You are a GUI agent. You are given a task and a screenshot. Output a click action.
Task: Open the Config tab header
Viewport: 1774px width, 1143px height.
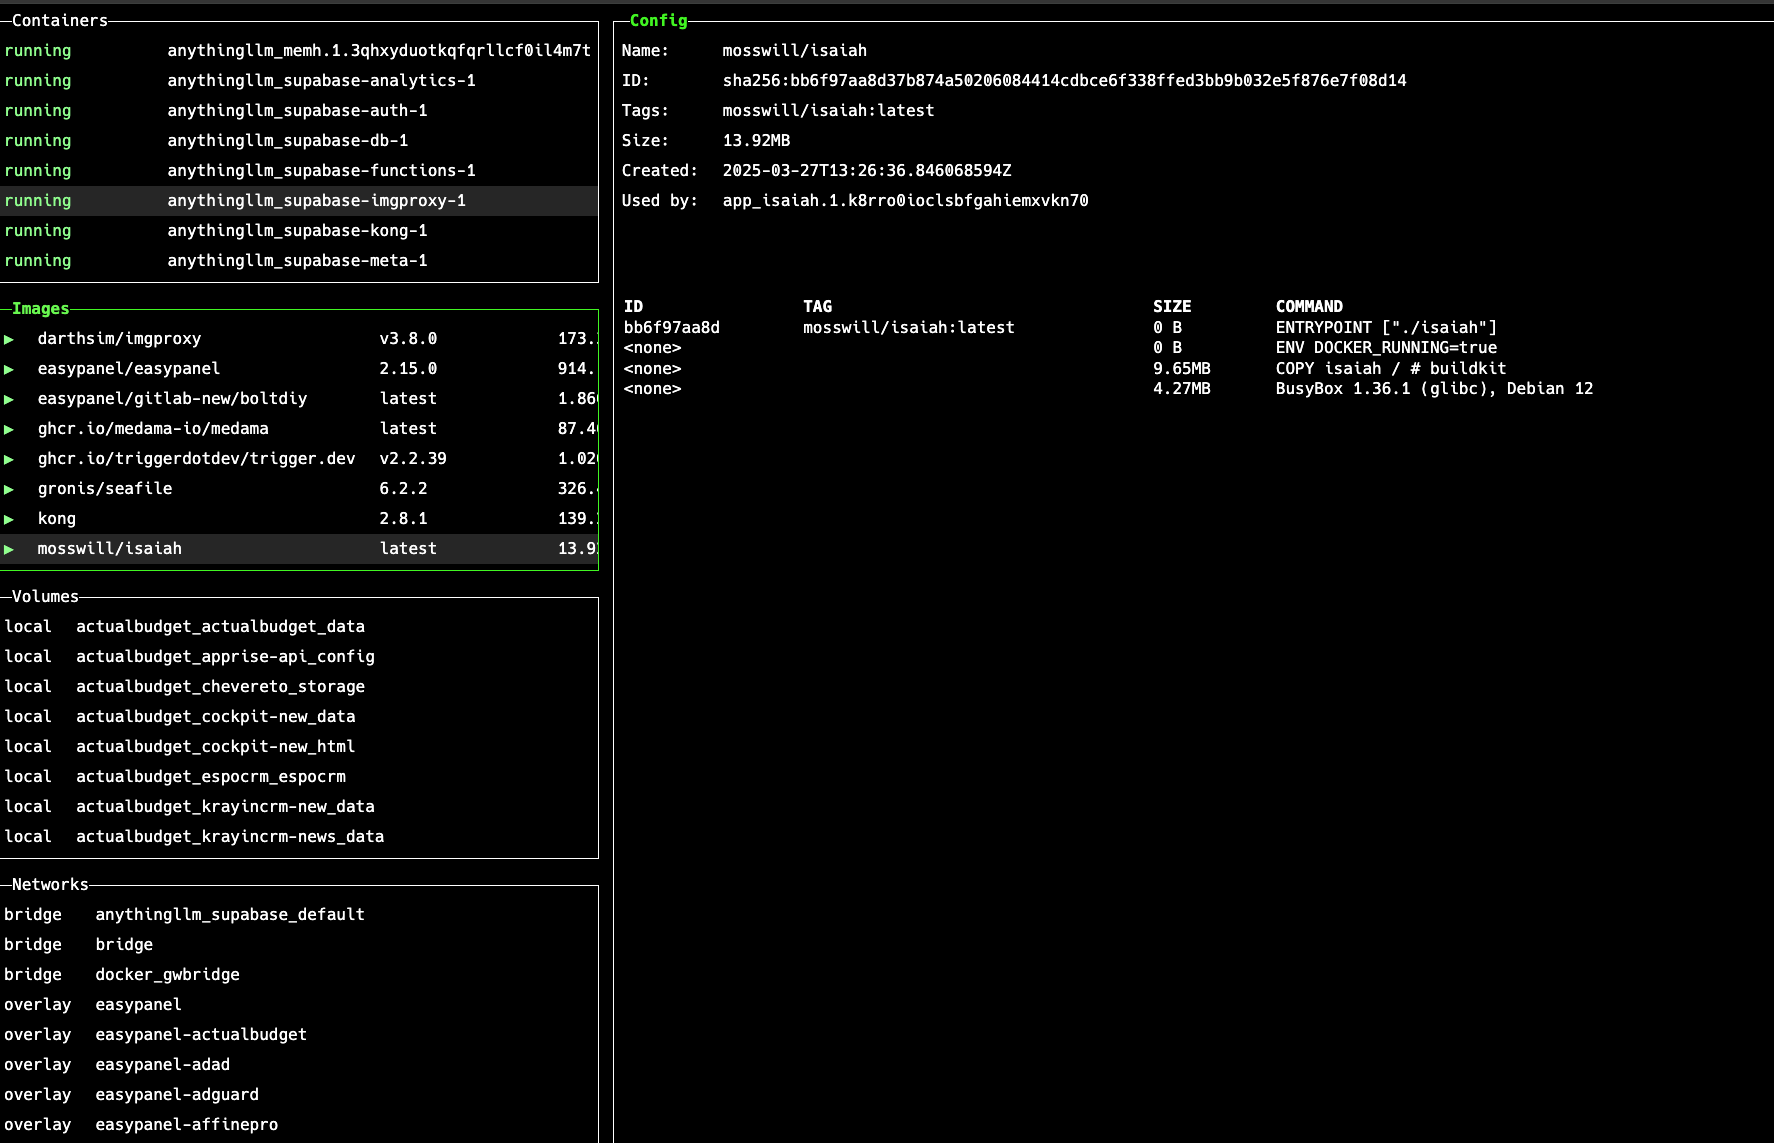(x=658, y=20)
